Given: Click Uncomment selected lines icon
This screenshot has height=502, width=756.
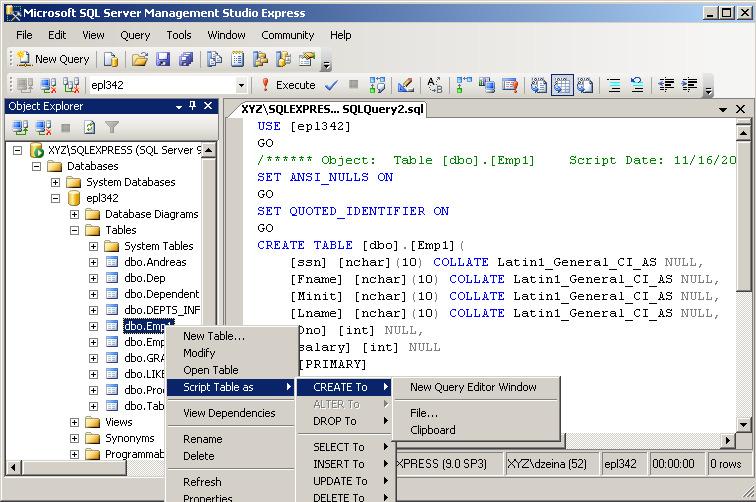Looking at the screenshot, I should (x=637, y=85).
